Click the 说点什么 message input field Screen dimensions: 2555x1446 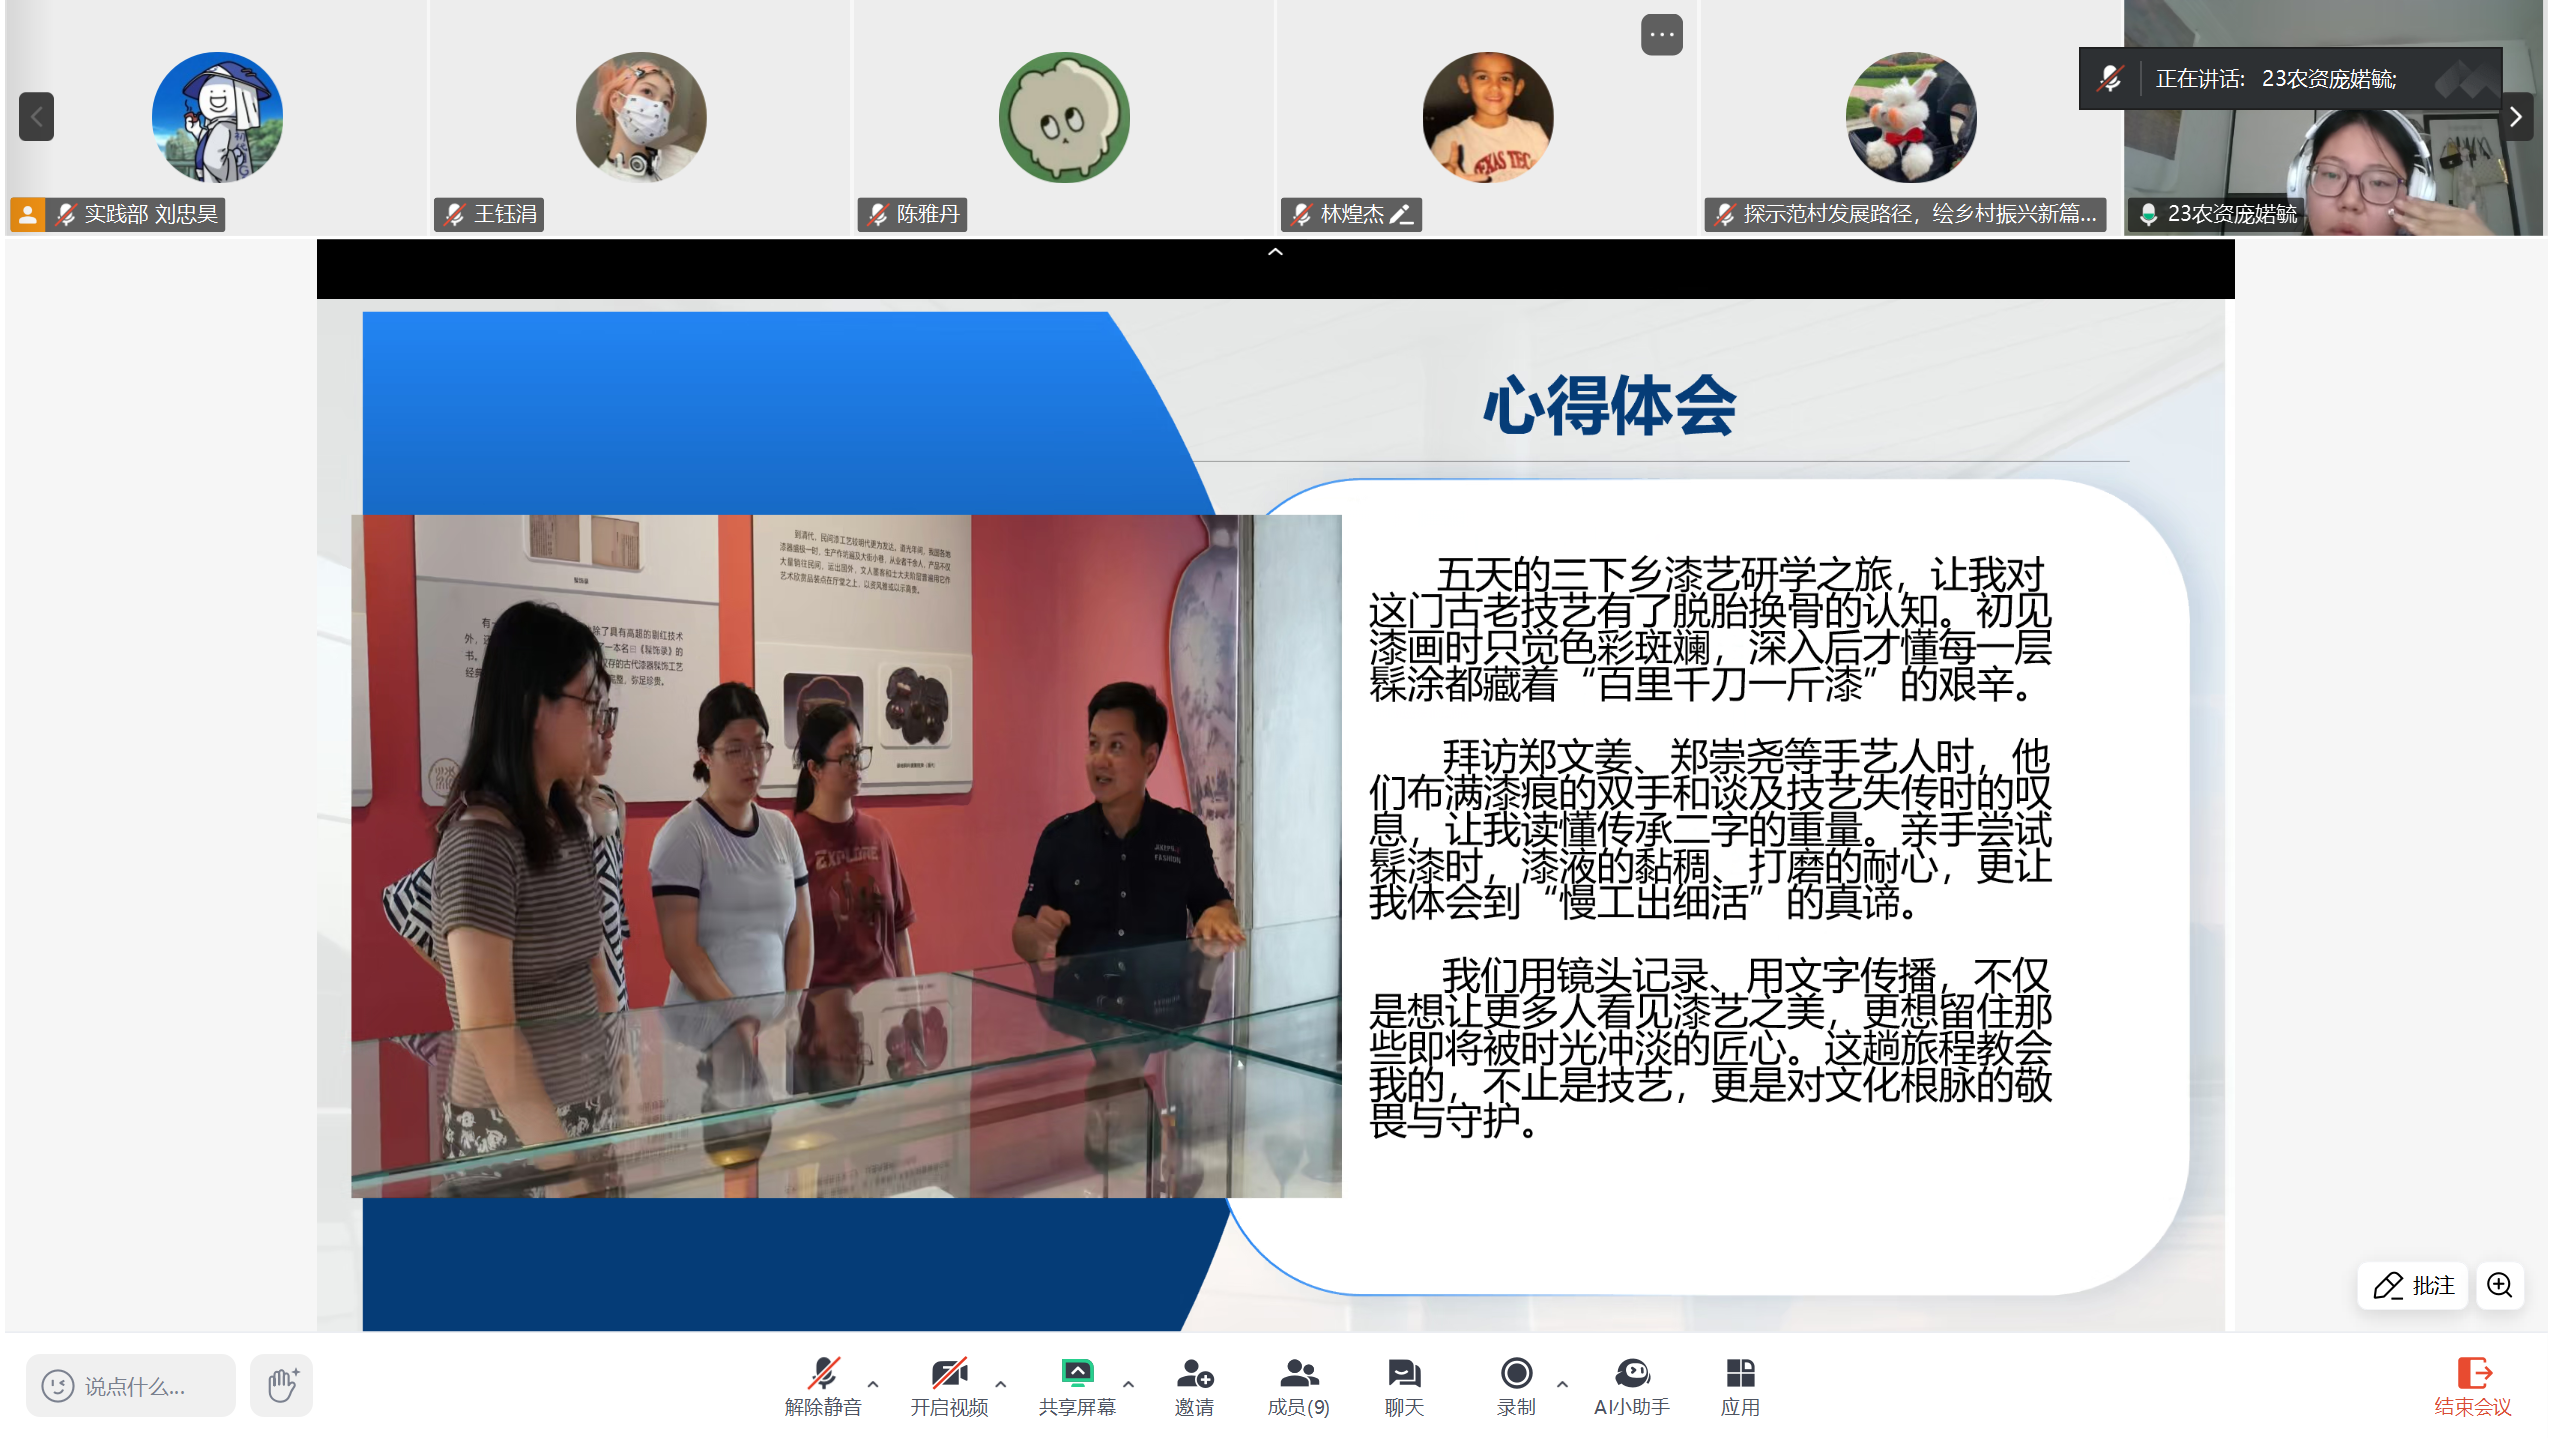[x=133, y=1386]
